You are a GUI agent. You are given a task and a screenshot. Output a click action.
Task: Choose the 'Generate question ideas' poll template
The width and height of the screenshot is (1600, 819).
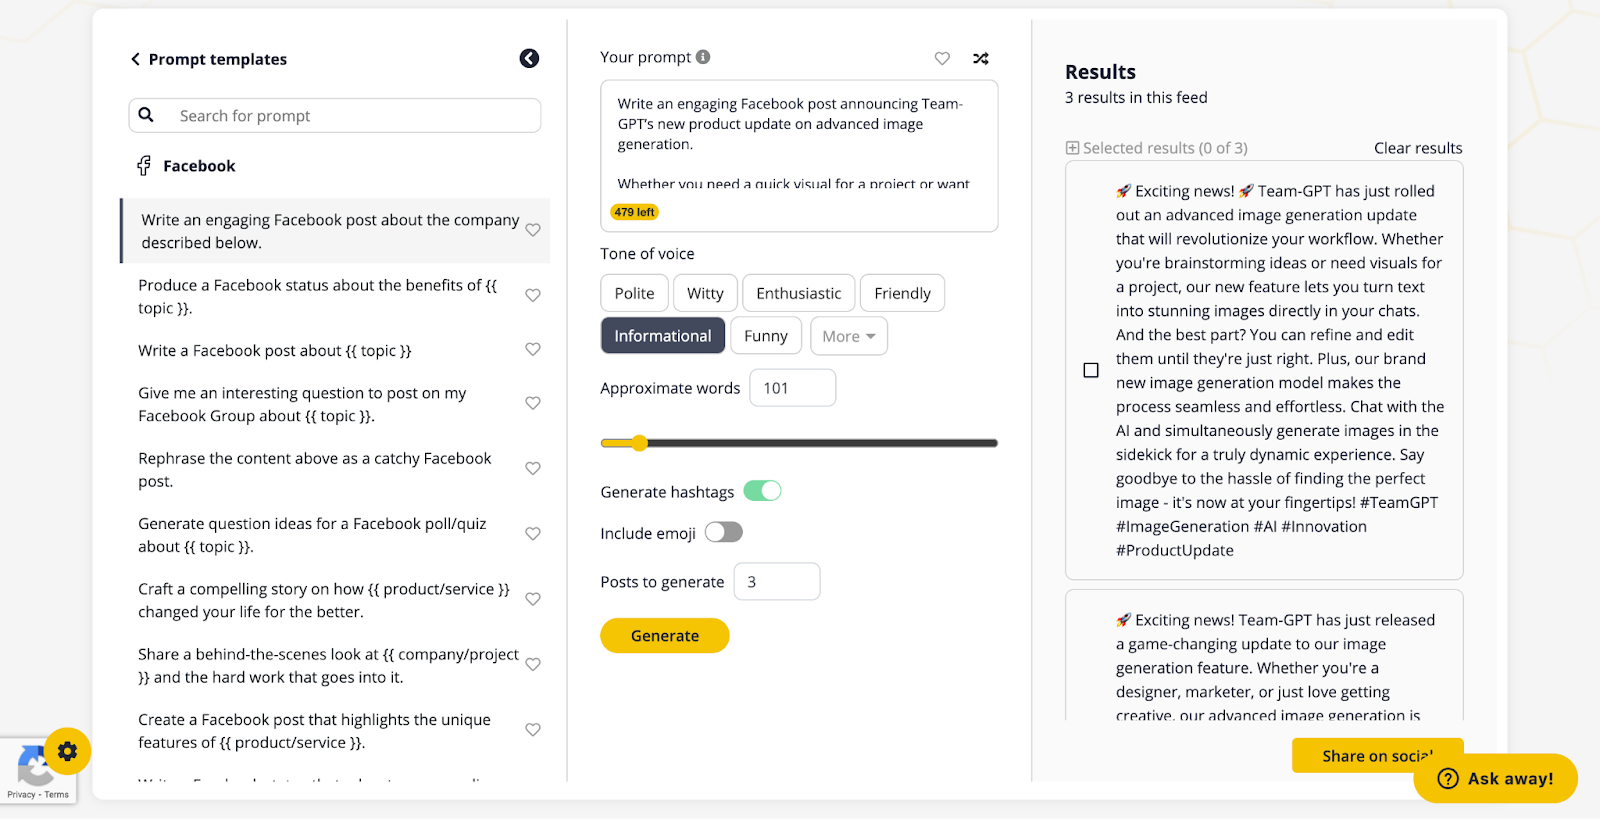pos(313,535)
